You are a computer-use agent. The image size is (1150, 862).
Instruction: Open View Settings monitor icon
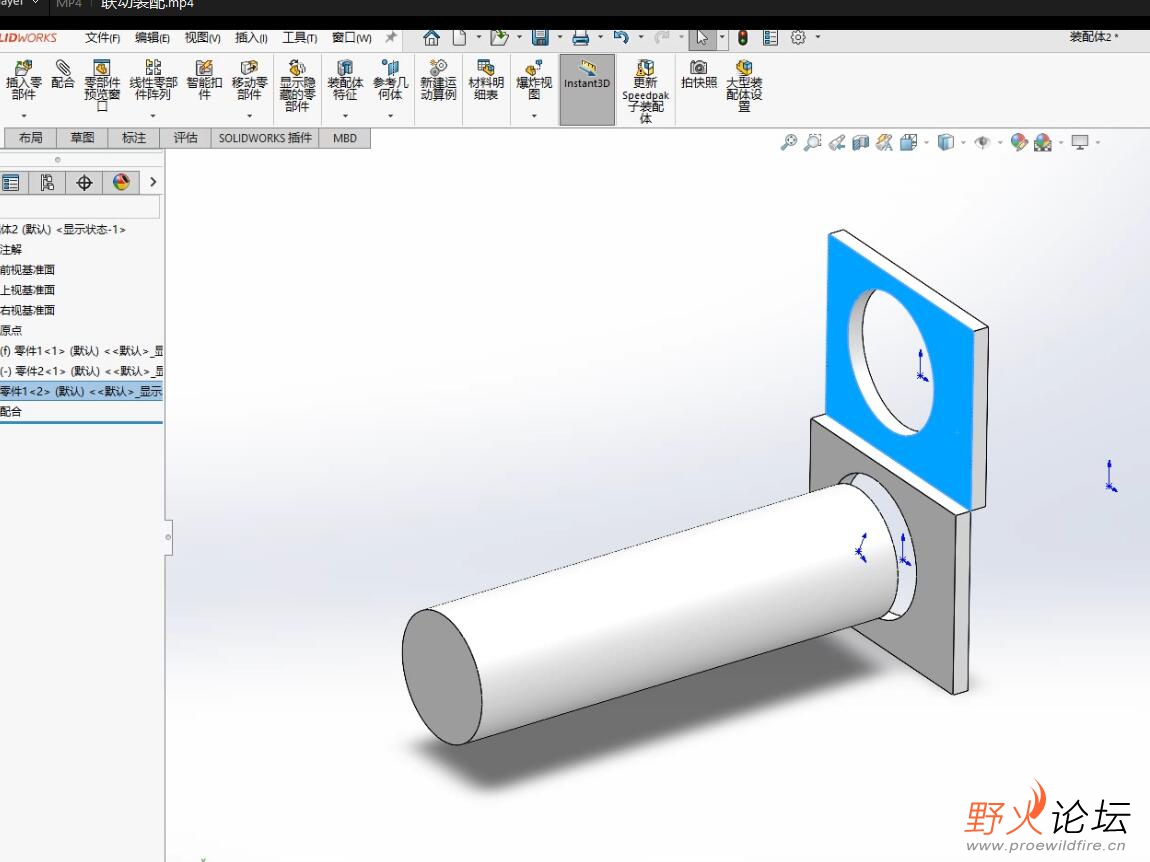pyautogui.click(x=1080, y=142)
